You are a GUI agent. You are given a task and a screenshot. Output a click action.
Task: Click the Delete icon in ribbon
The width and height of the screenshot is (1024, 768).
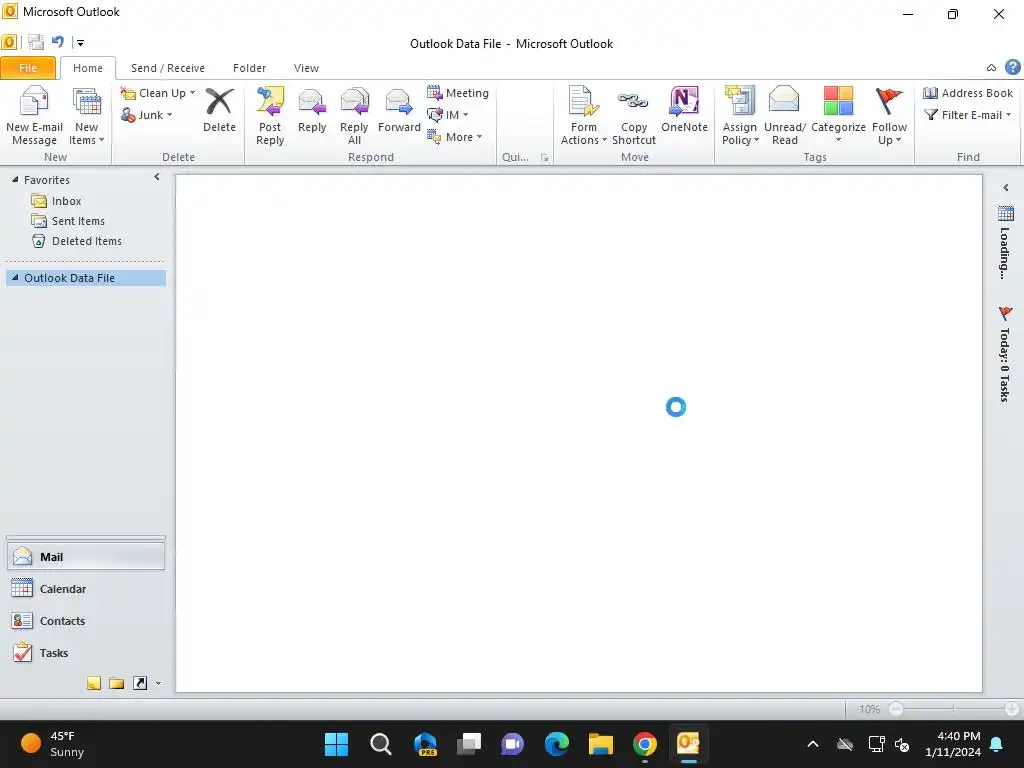pyautogui.click(x=219, y=110)
